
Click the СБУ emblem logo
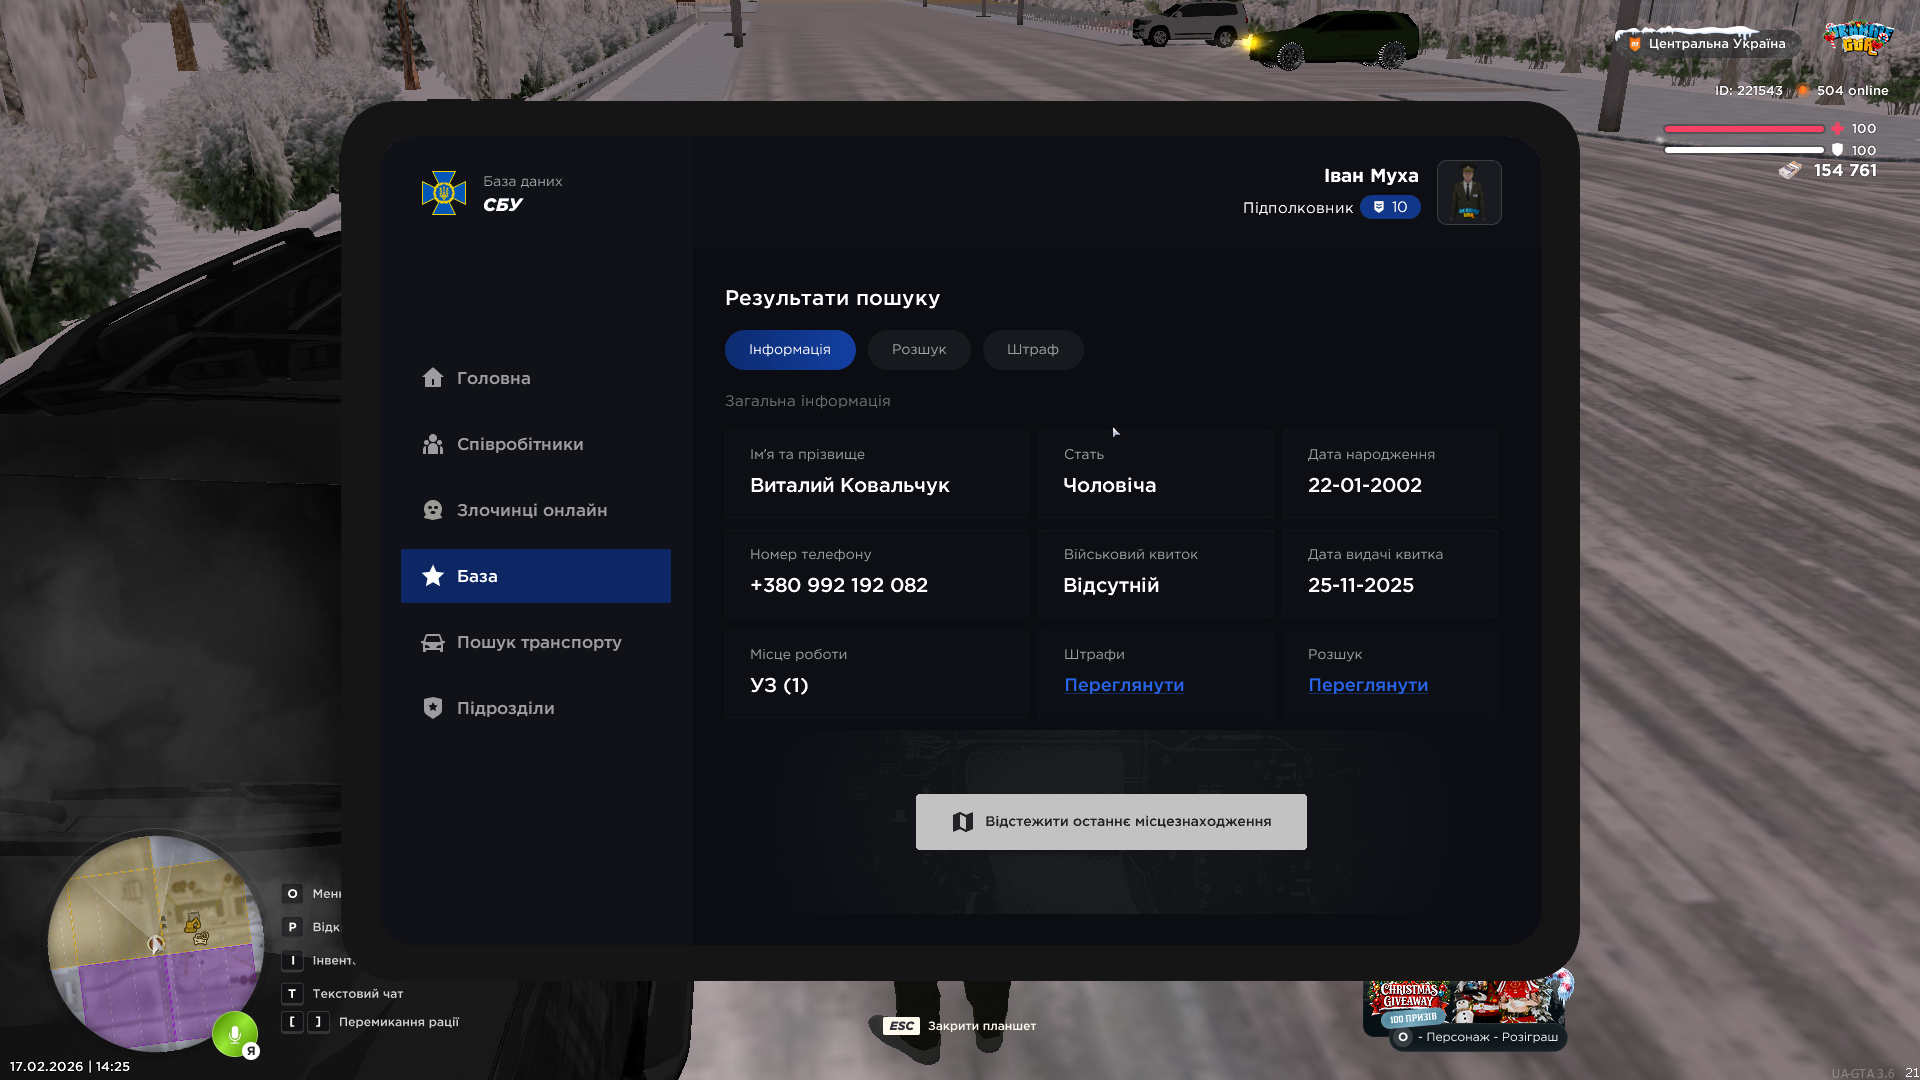444,193
